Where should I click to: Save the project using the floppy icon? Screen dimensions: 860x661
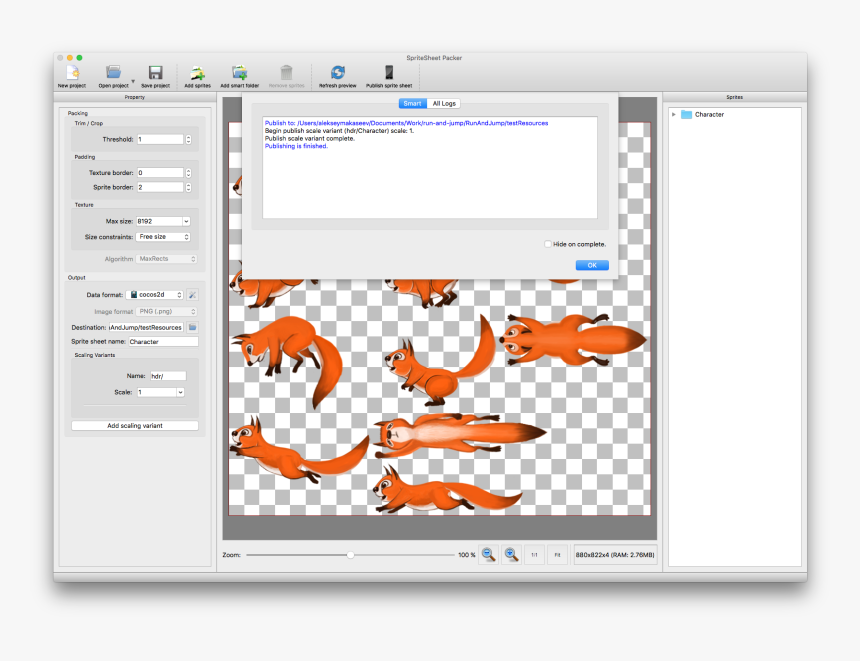coord(155,73)
